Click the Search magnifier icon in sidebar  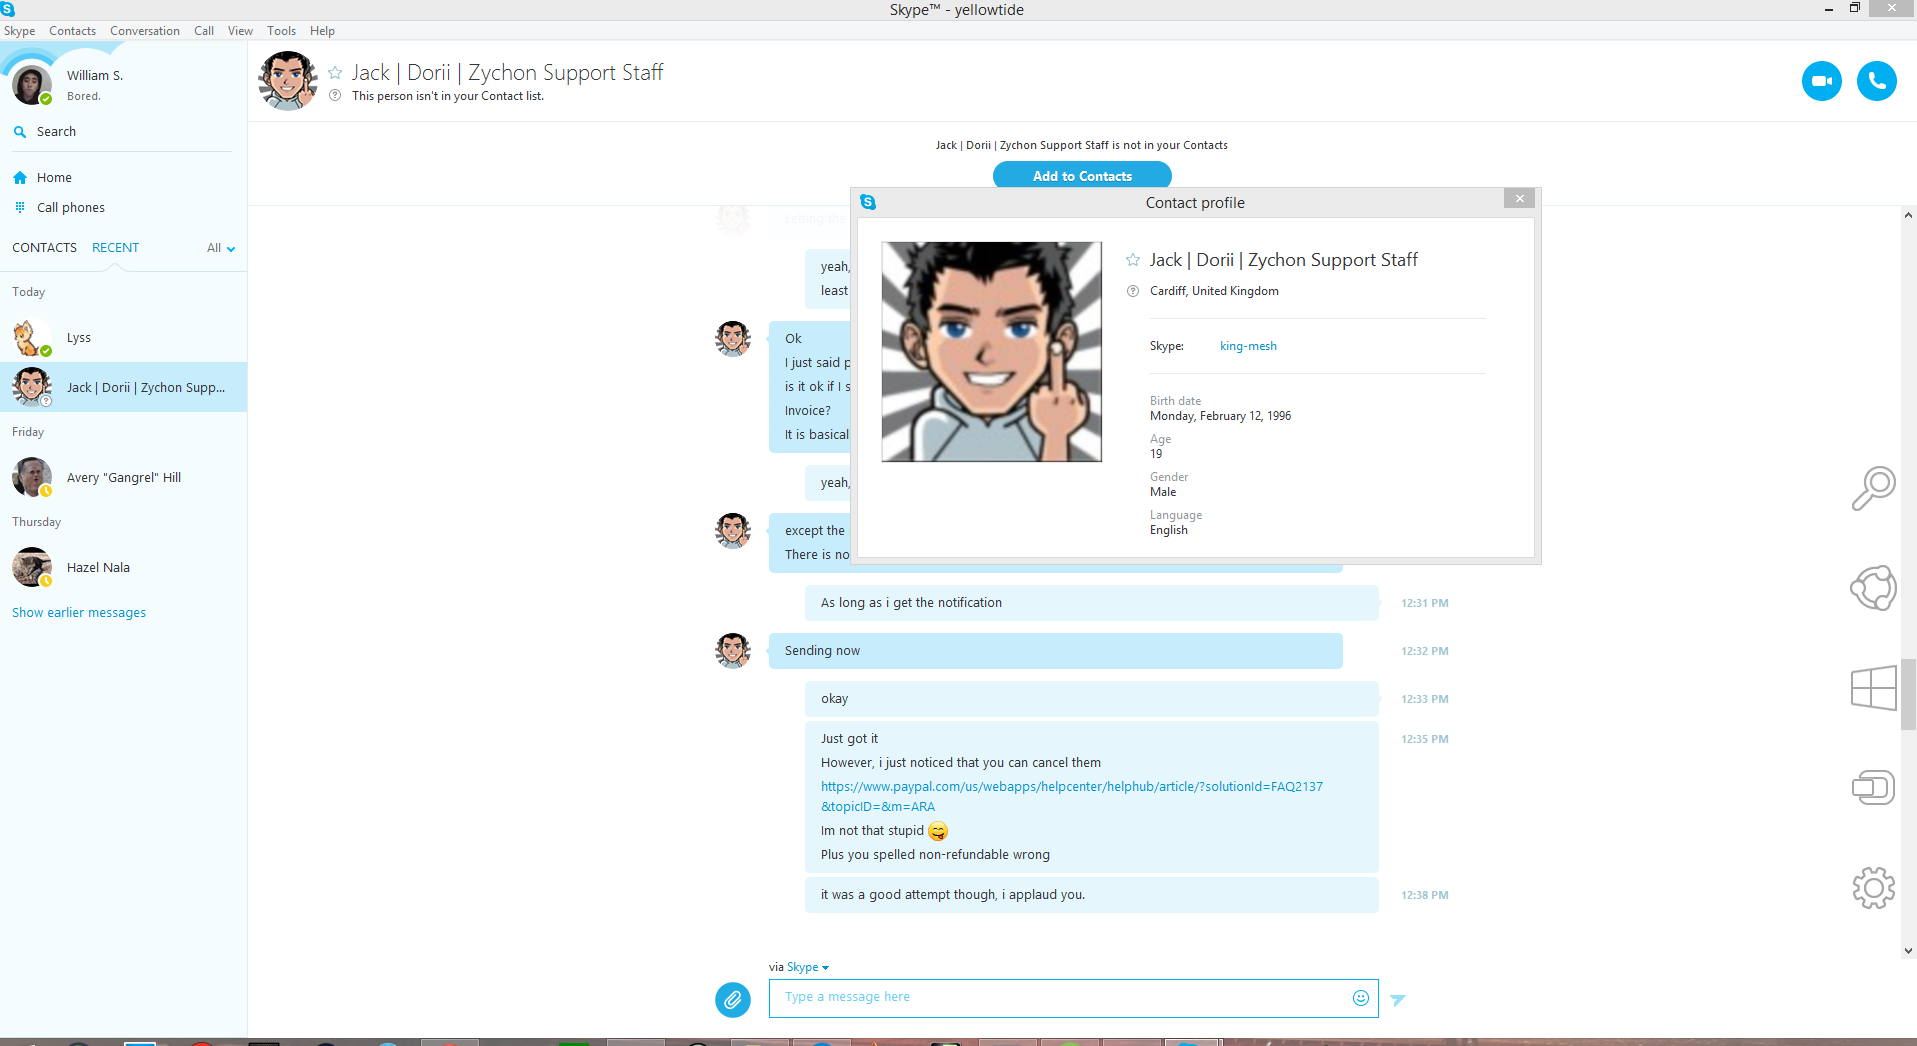[x=20, y=132]
